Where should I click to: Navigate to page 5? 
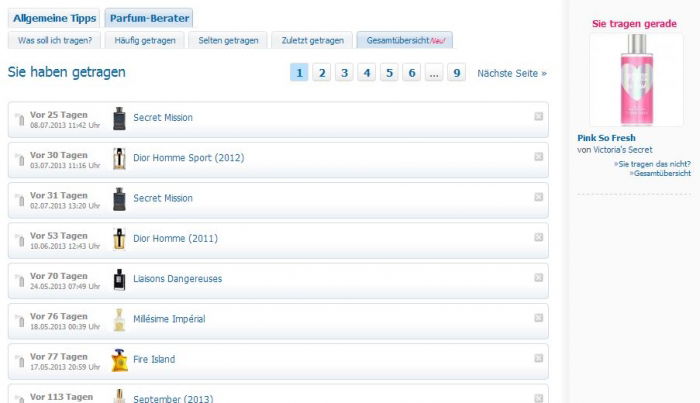[389, 72]
